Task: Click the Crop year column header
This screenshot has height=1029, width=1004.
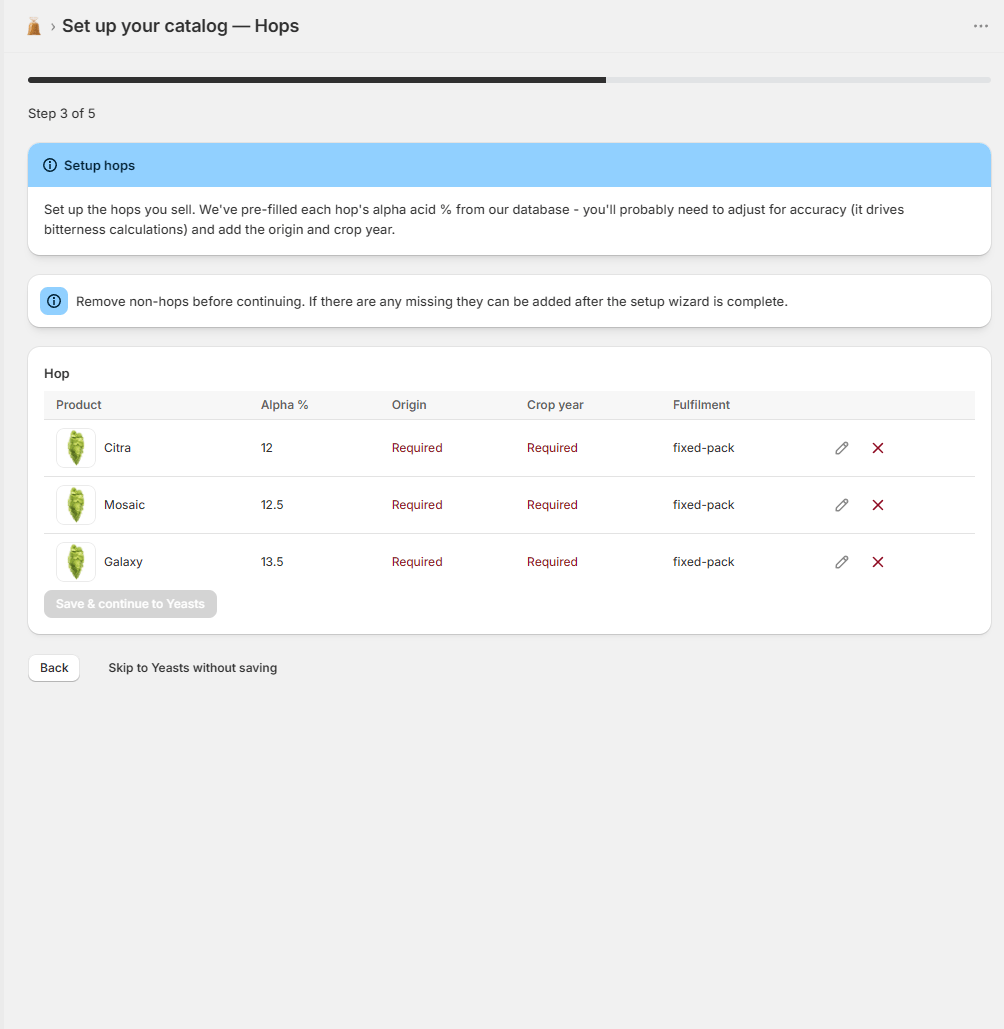Action: (x=555, y=405)
